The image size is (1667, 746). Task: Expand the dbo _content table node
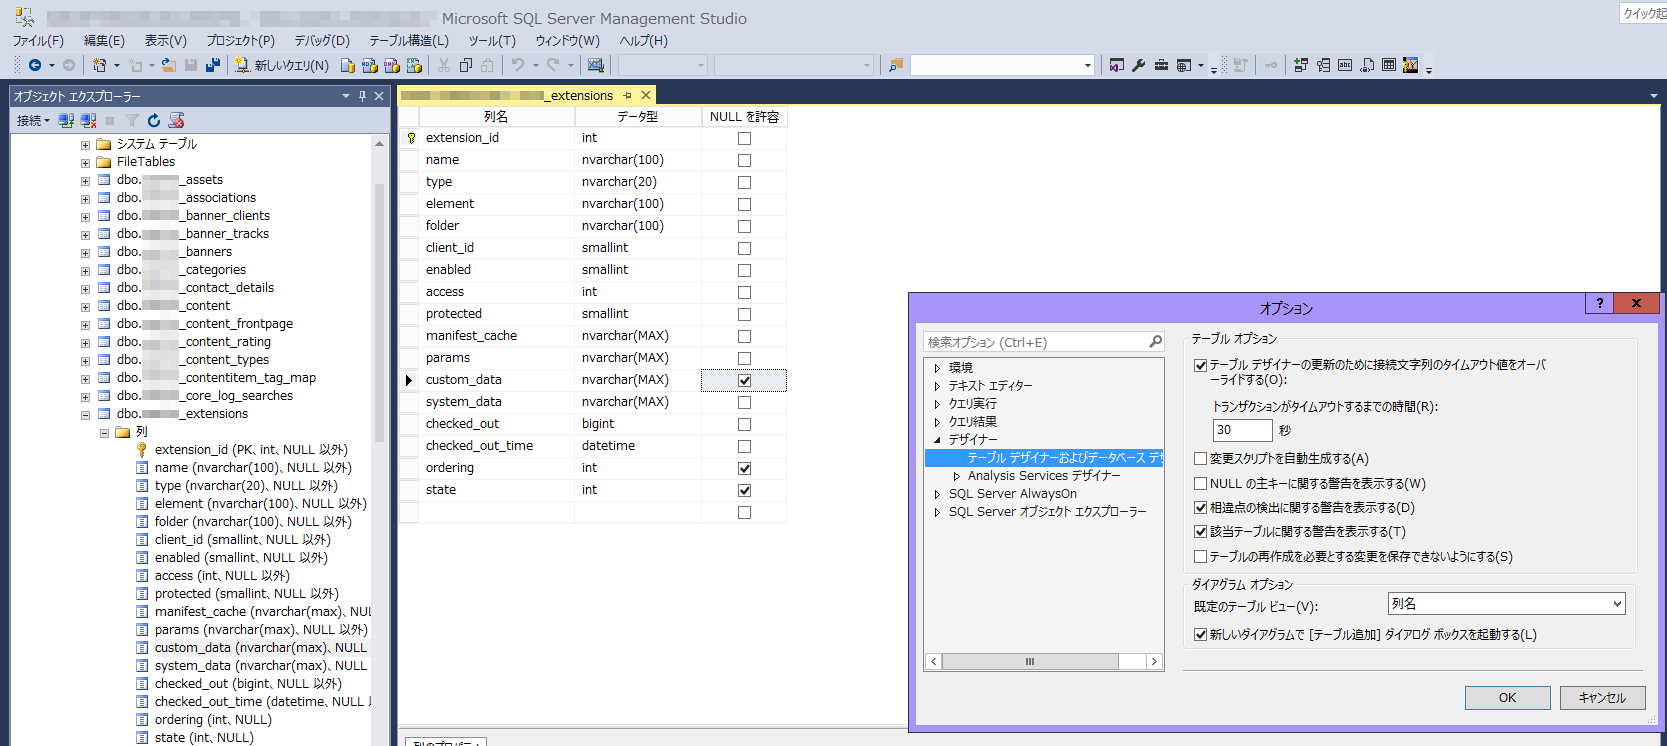click(85, 306)
